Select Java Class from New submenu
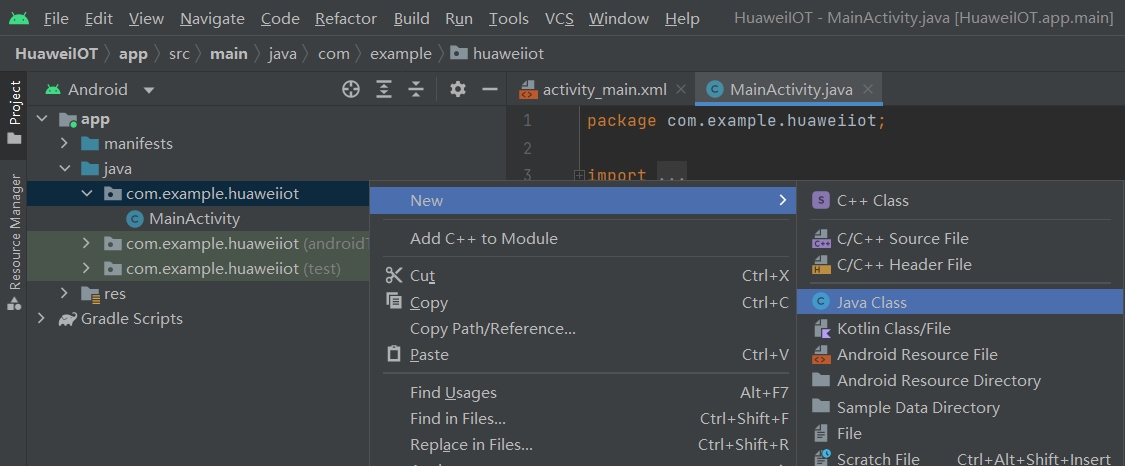This screenshot has height=466, width=1125. point(959,302)
